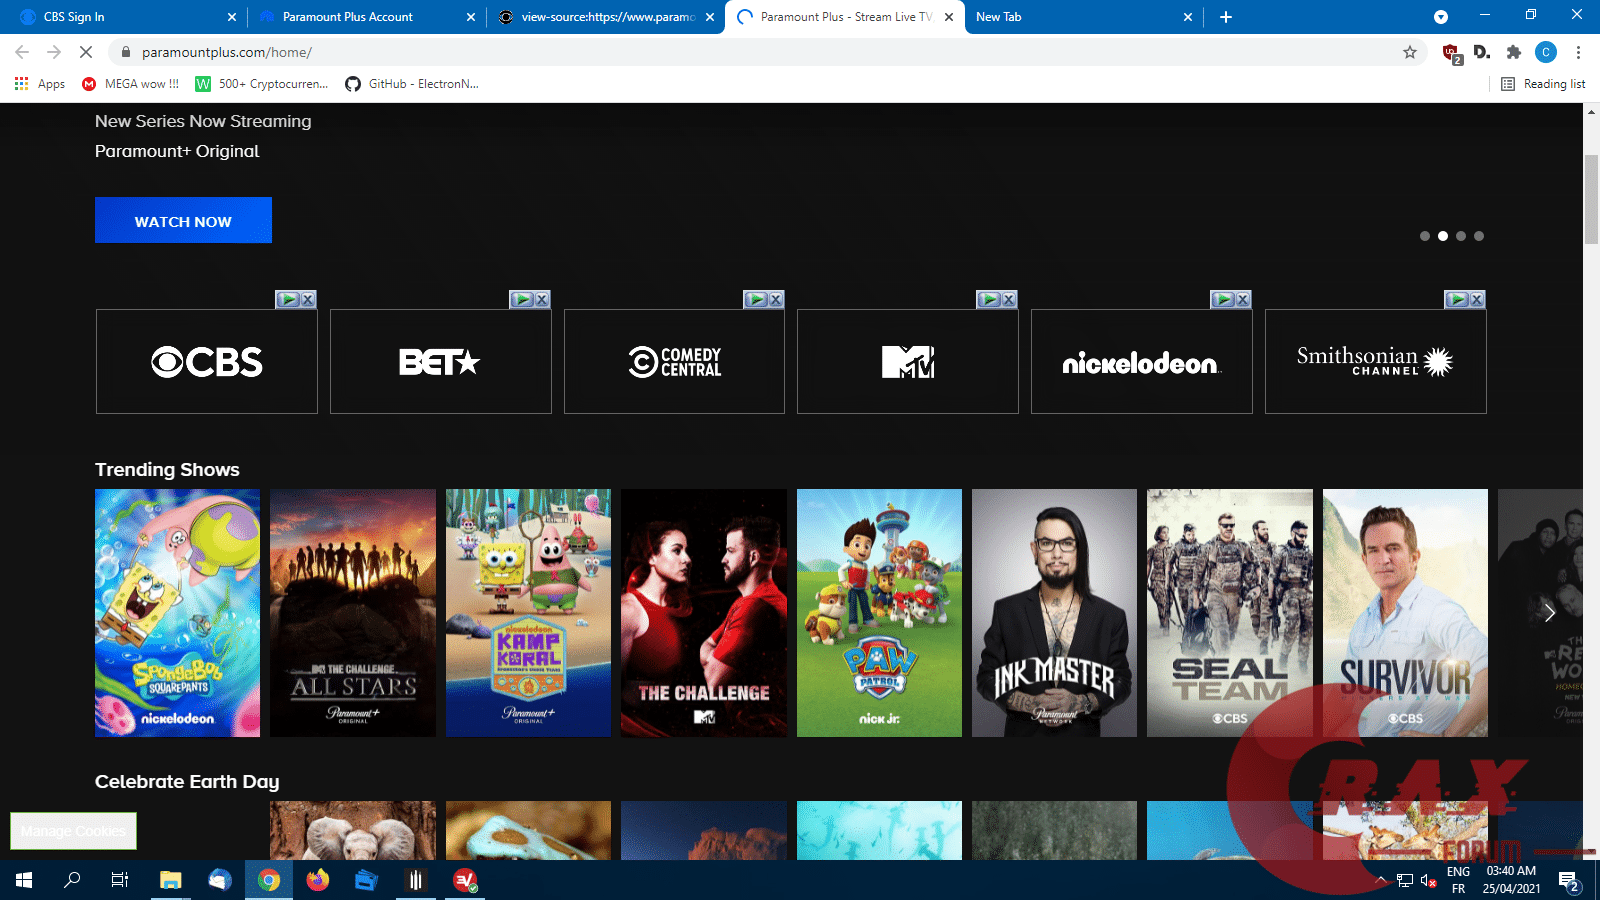This screenshot has width=1600, height=900.
Task: Select the third hero carousel dot
Action: [x=1461, y=236]
